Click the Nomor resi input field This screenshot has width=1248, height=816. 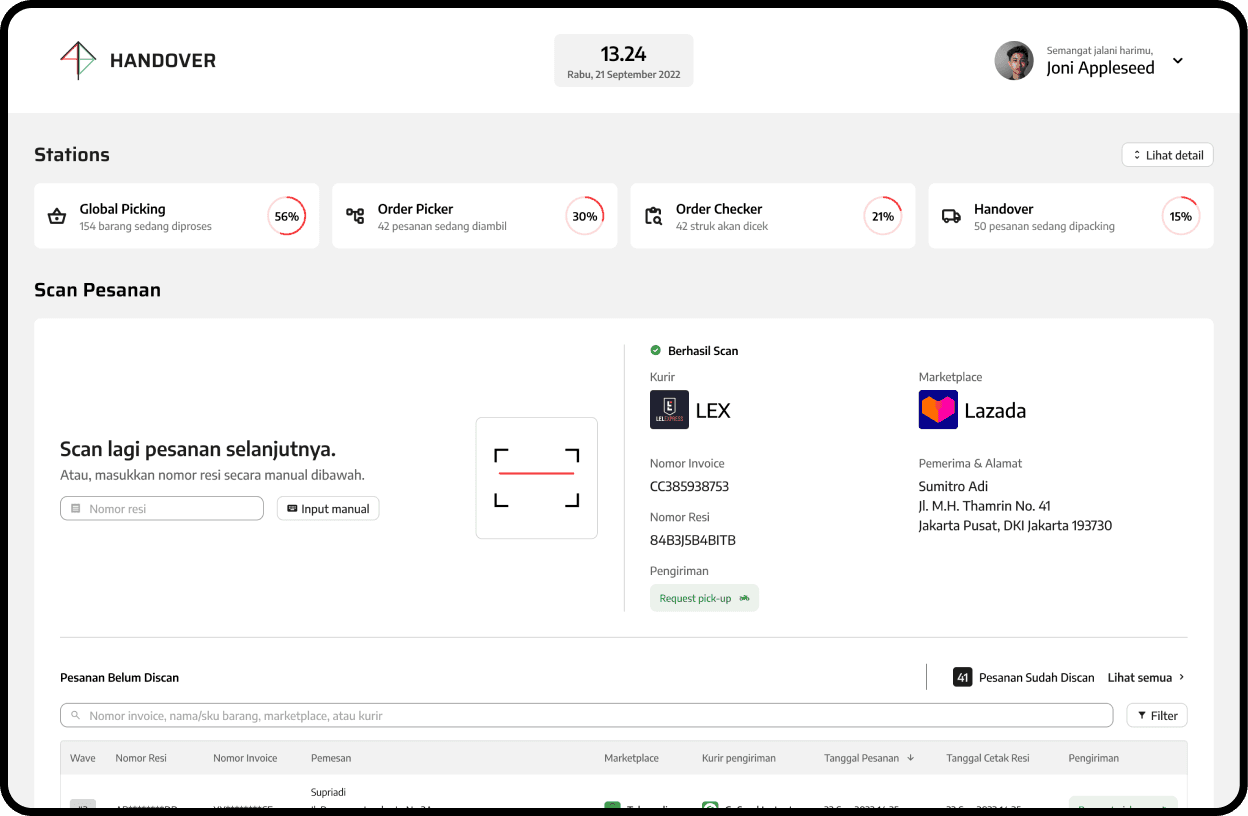pos(162,508)
